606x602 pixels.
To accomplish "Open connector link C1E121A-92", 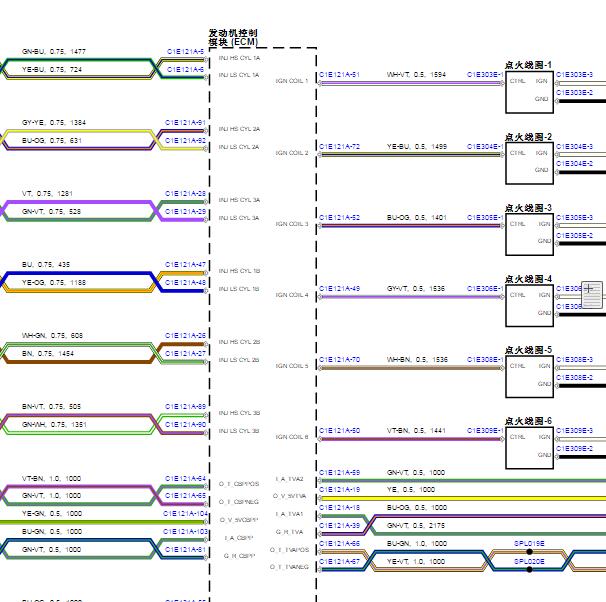I will click(x=185, y=140).
